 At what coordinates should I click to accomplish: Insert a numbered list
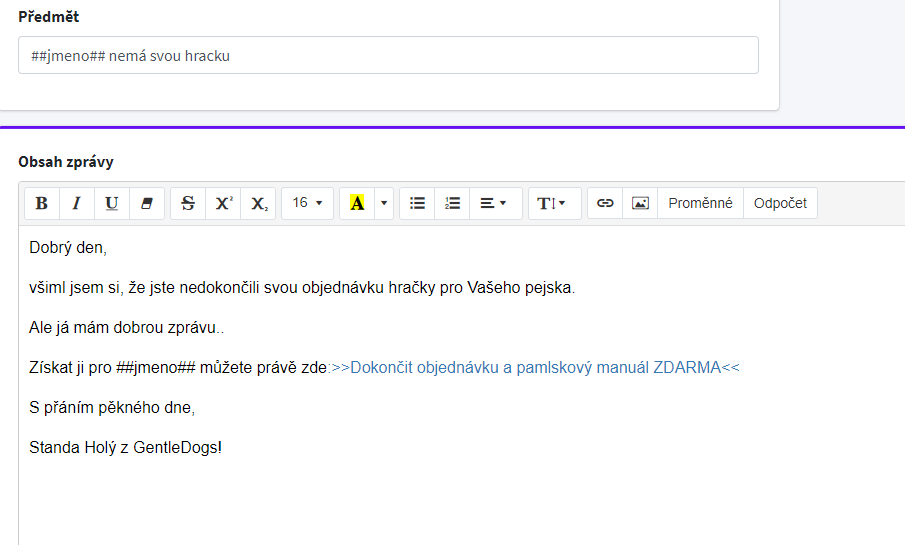452,203
